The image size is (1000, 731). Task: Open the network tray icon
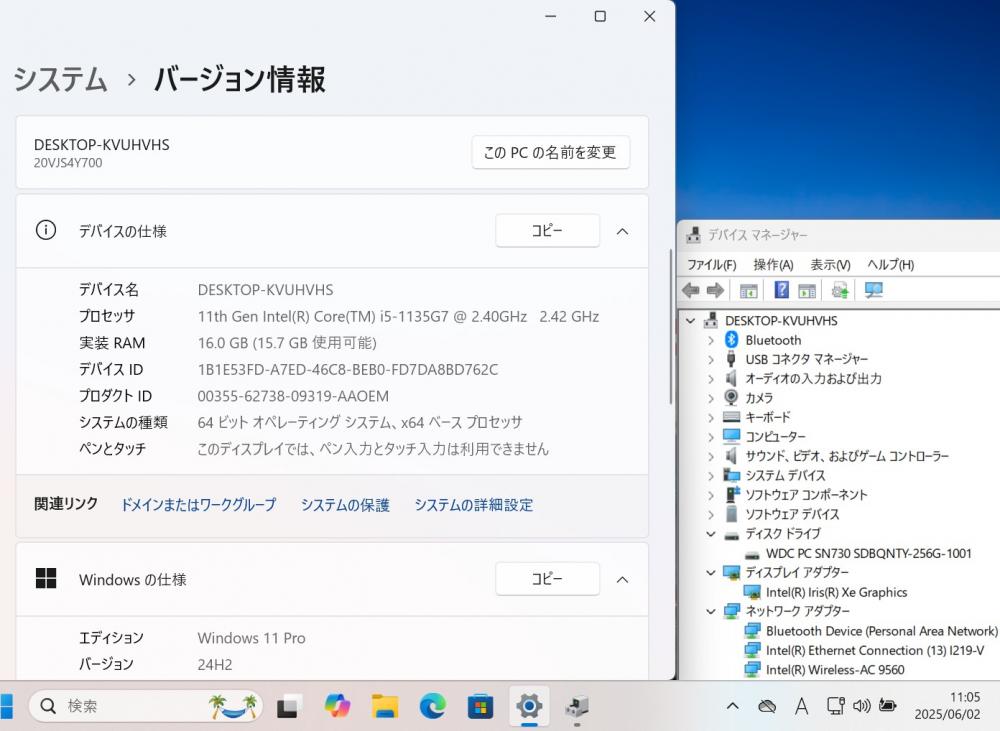click(835, 705)
